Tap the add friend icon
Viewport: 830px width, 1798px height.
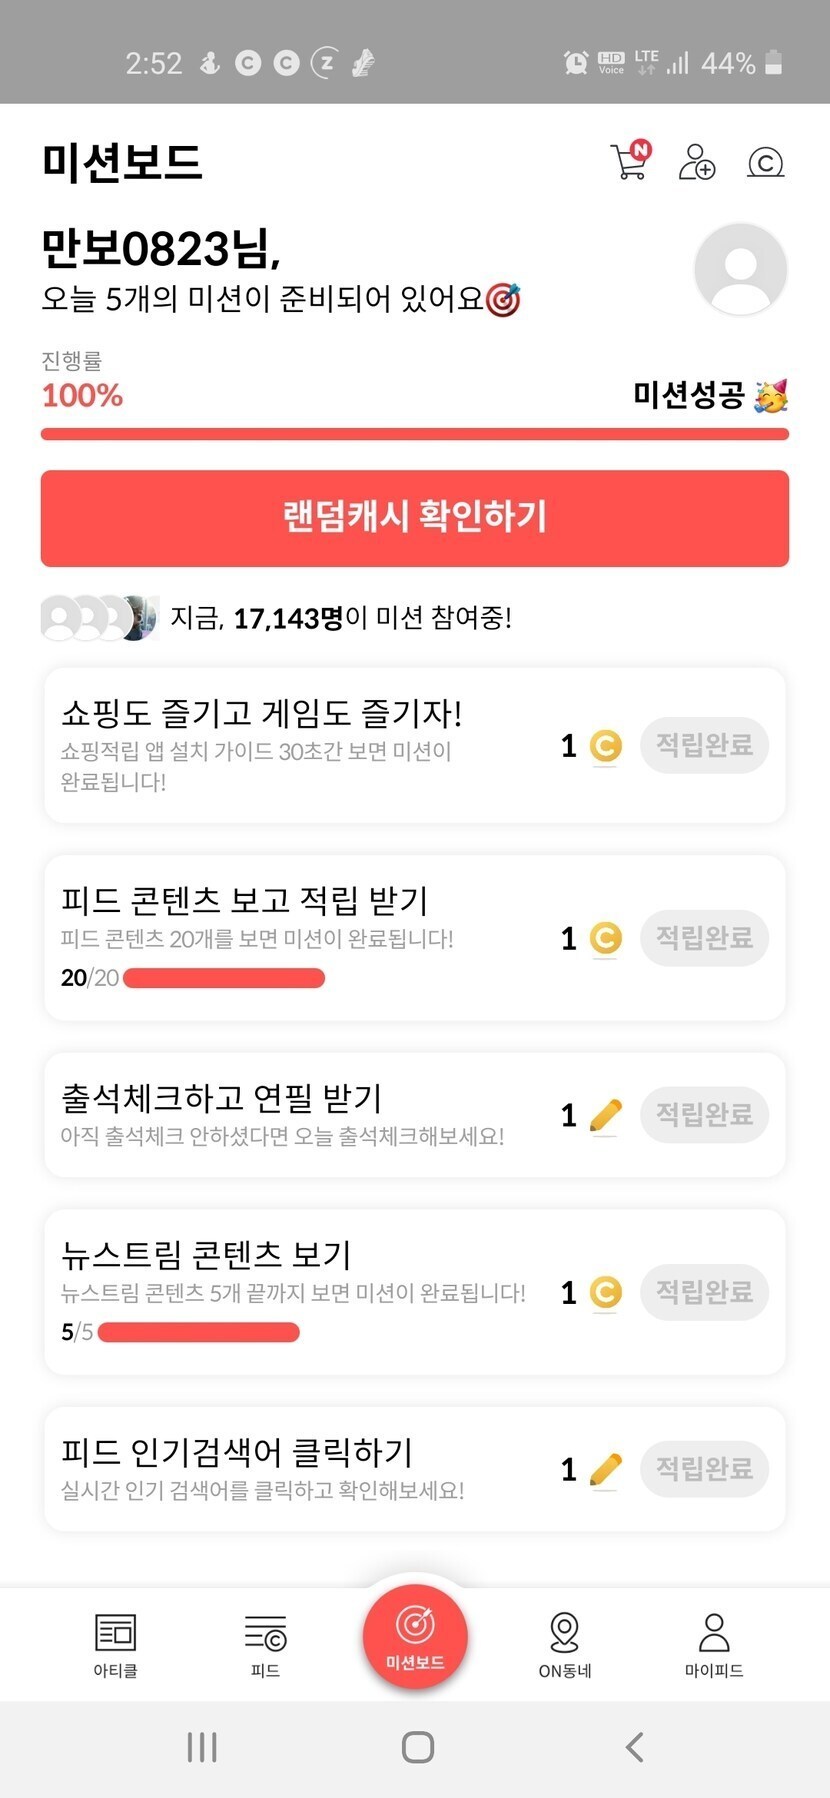click(696, 162)
